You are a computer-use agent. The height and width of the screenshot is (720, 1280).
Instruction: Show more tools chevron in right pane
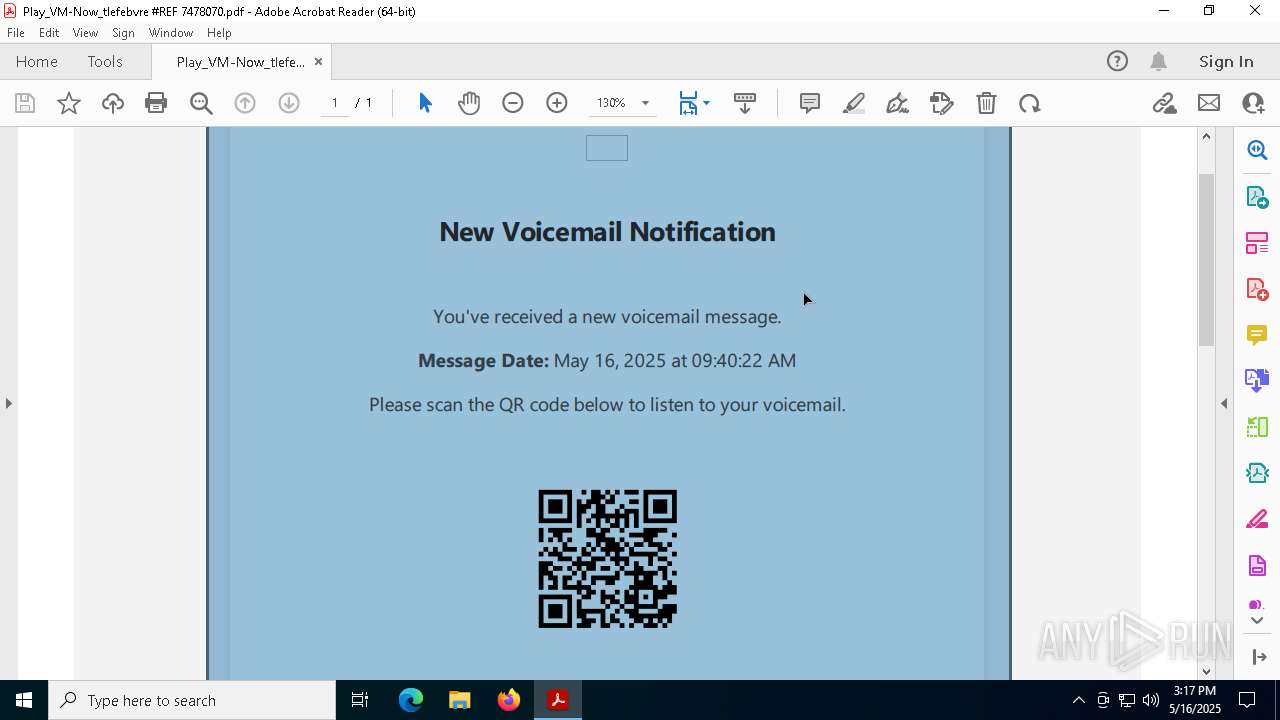pos(1257,621)
